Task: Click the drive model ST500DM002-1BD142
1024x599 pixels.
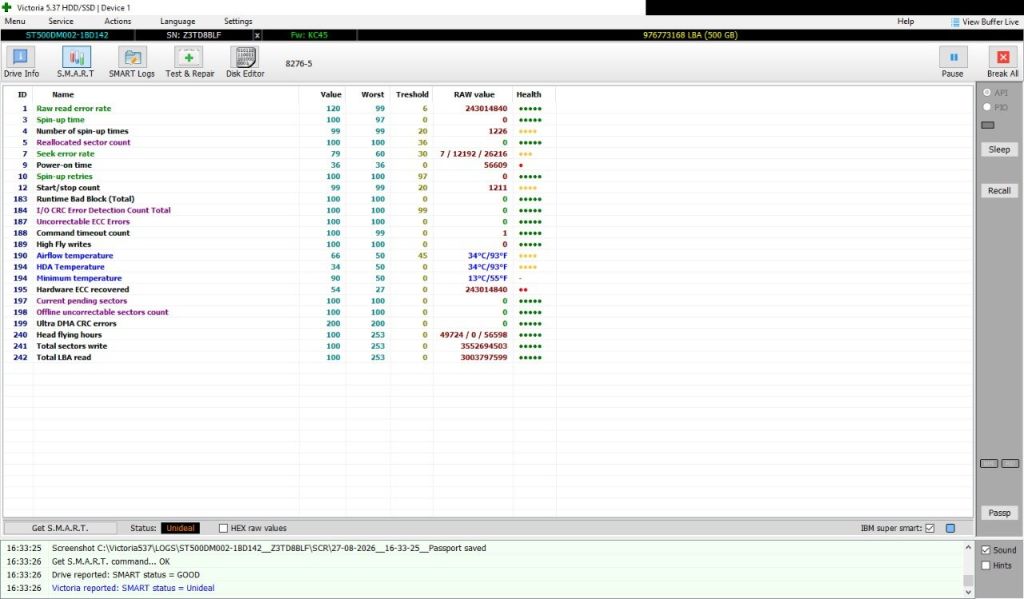Action: coord(67,35)
